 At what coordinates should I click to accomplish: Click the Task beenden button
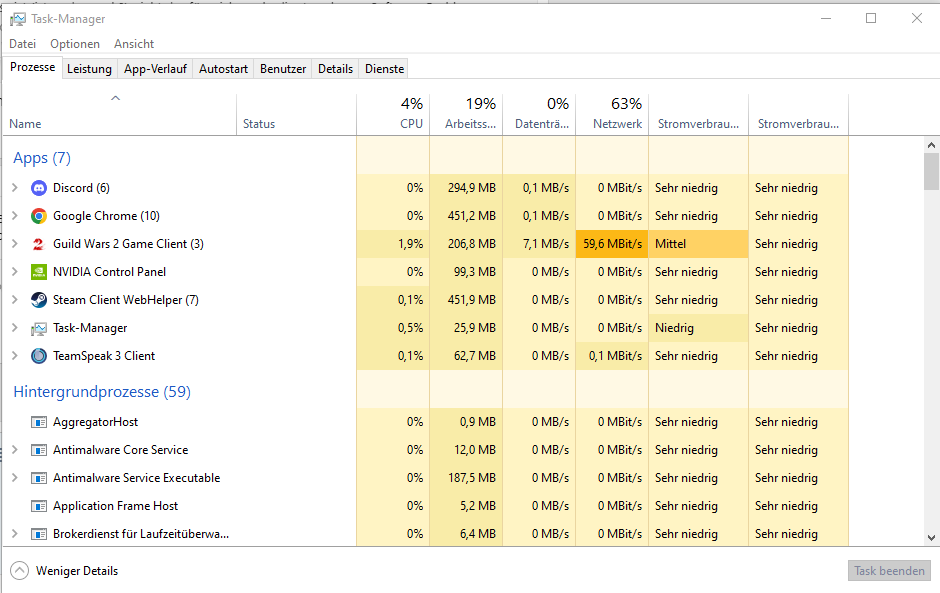pos(890,571)
